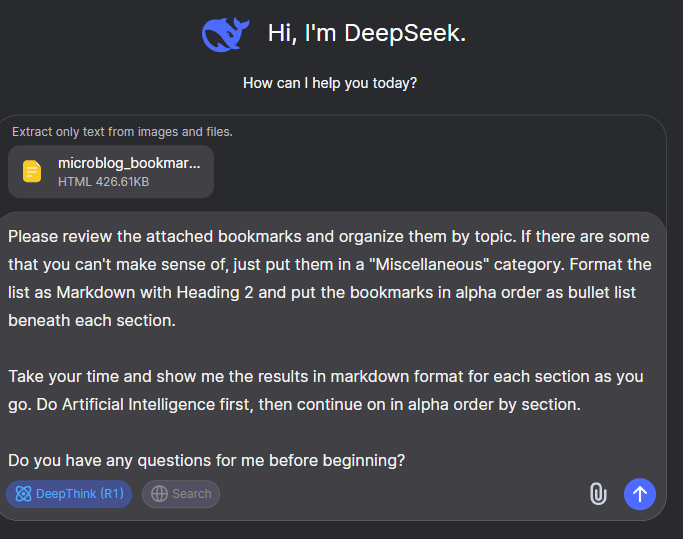683x539 pixels.
Task: Click the HTML 426.61KB file size text
Action: pyautogui.click(x=103, y=182)
